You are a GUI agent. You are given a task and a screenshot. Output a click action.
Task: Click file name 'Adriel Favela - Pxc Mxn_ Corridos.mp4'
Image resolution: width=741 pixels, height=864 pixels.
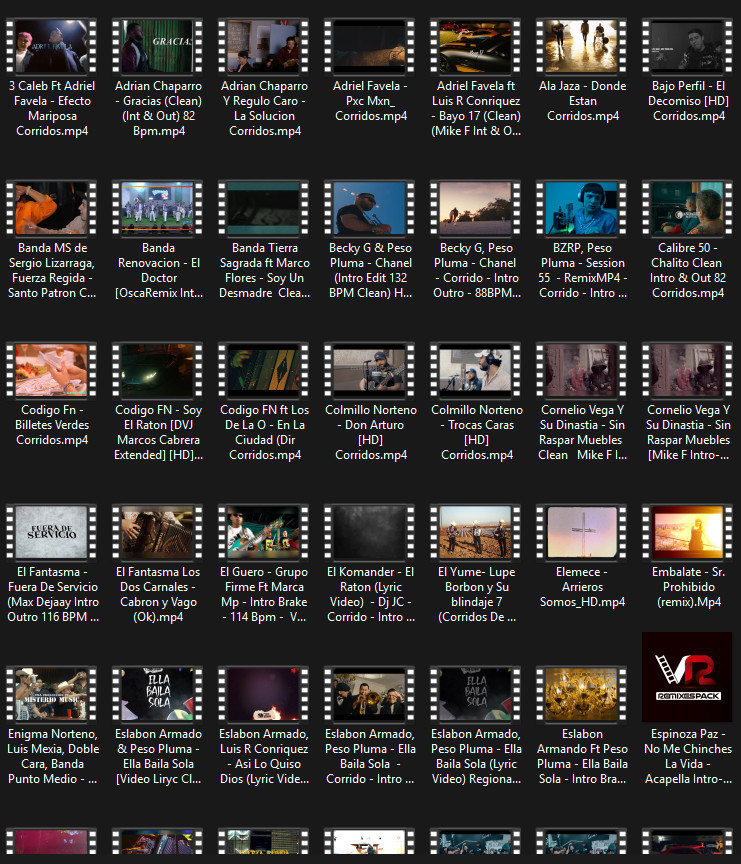click(x=371, y=101)
